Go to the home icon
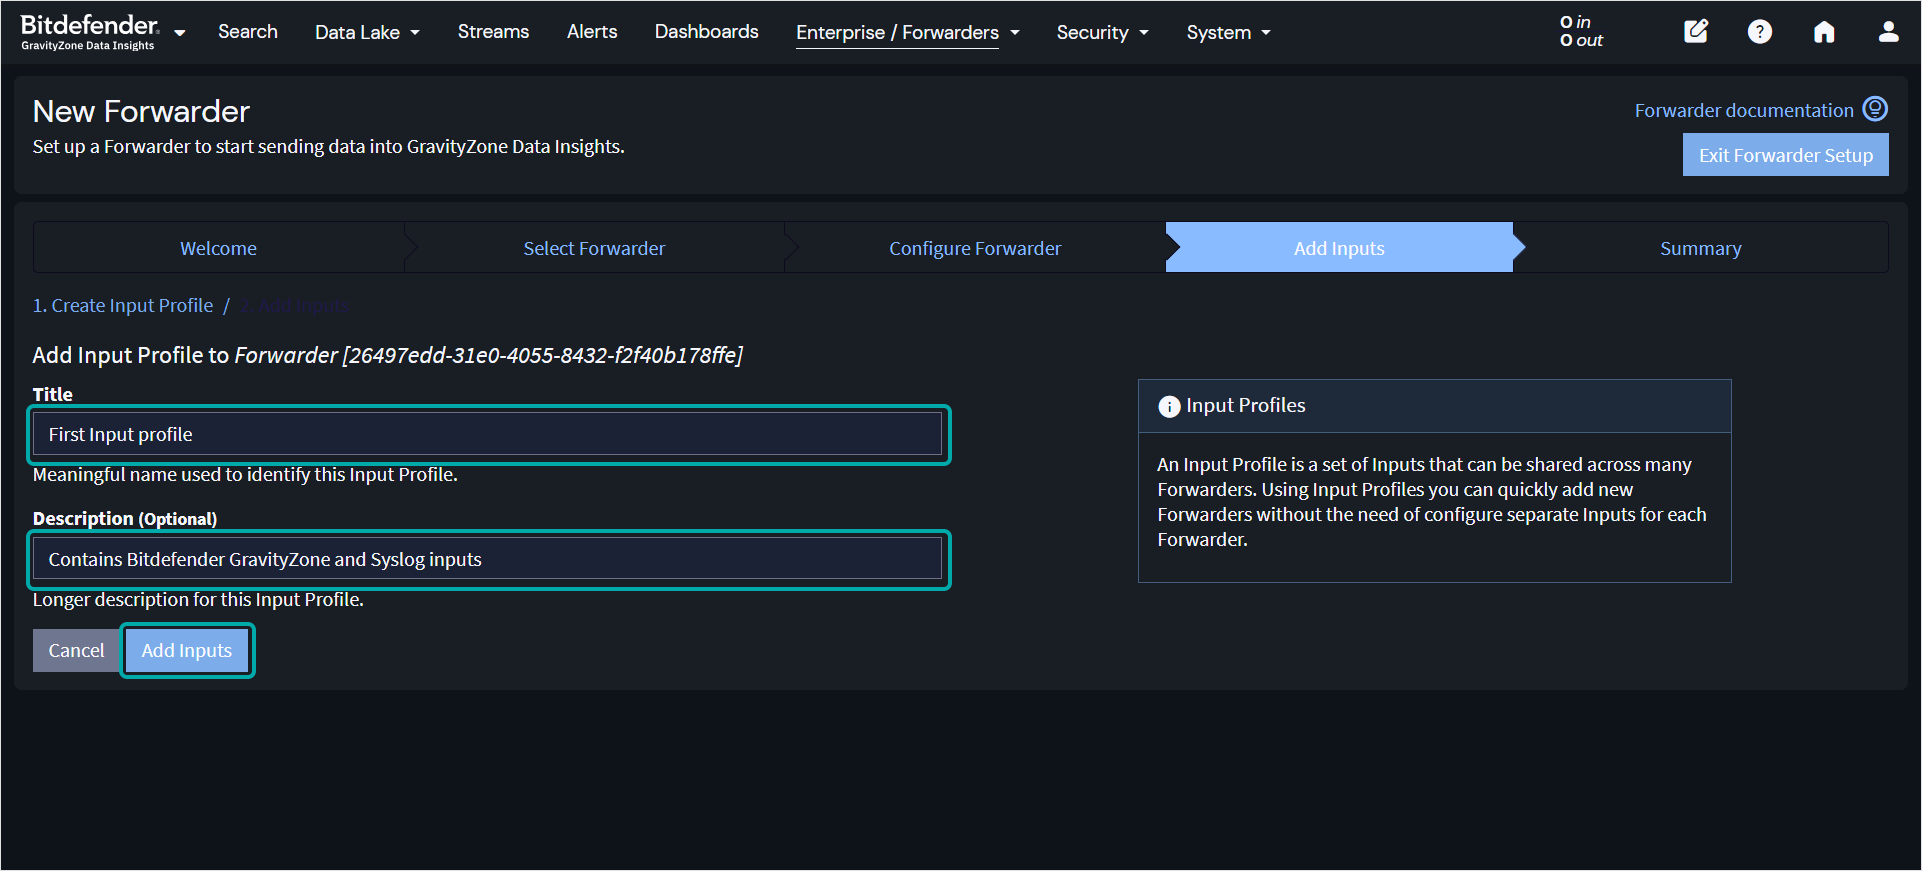The height and width of the screenshot is (871, 1922). [x=1824, y=32]
